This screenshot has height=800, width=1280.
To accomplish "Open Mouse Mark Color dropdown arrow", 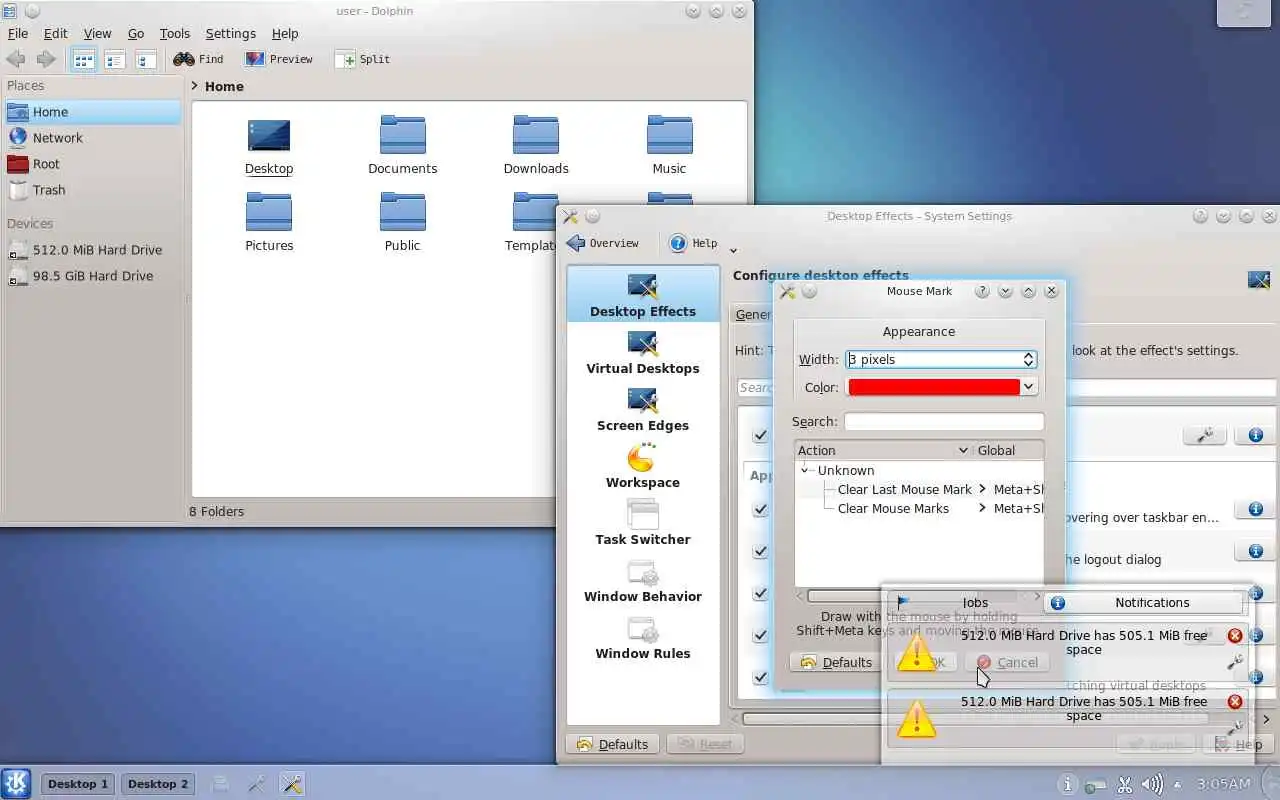I will pyautogui.click(x=1029, y=387).
